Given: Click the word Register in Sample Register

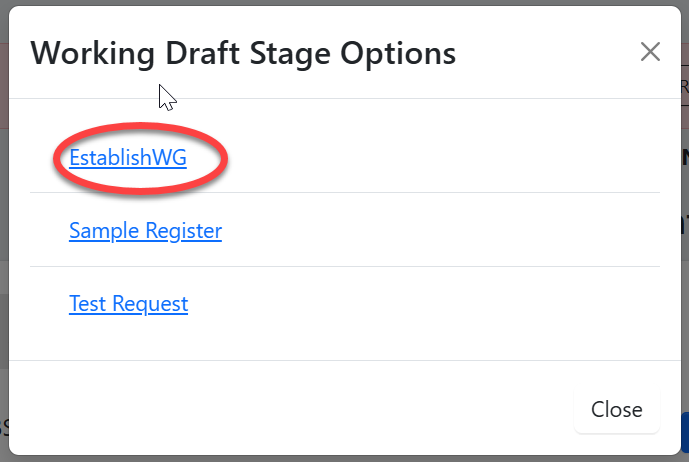Looking at the screenshot, I should click(x=184, y=231).
